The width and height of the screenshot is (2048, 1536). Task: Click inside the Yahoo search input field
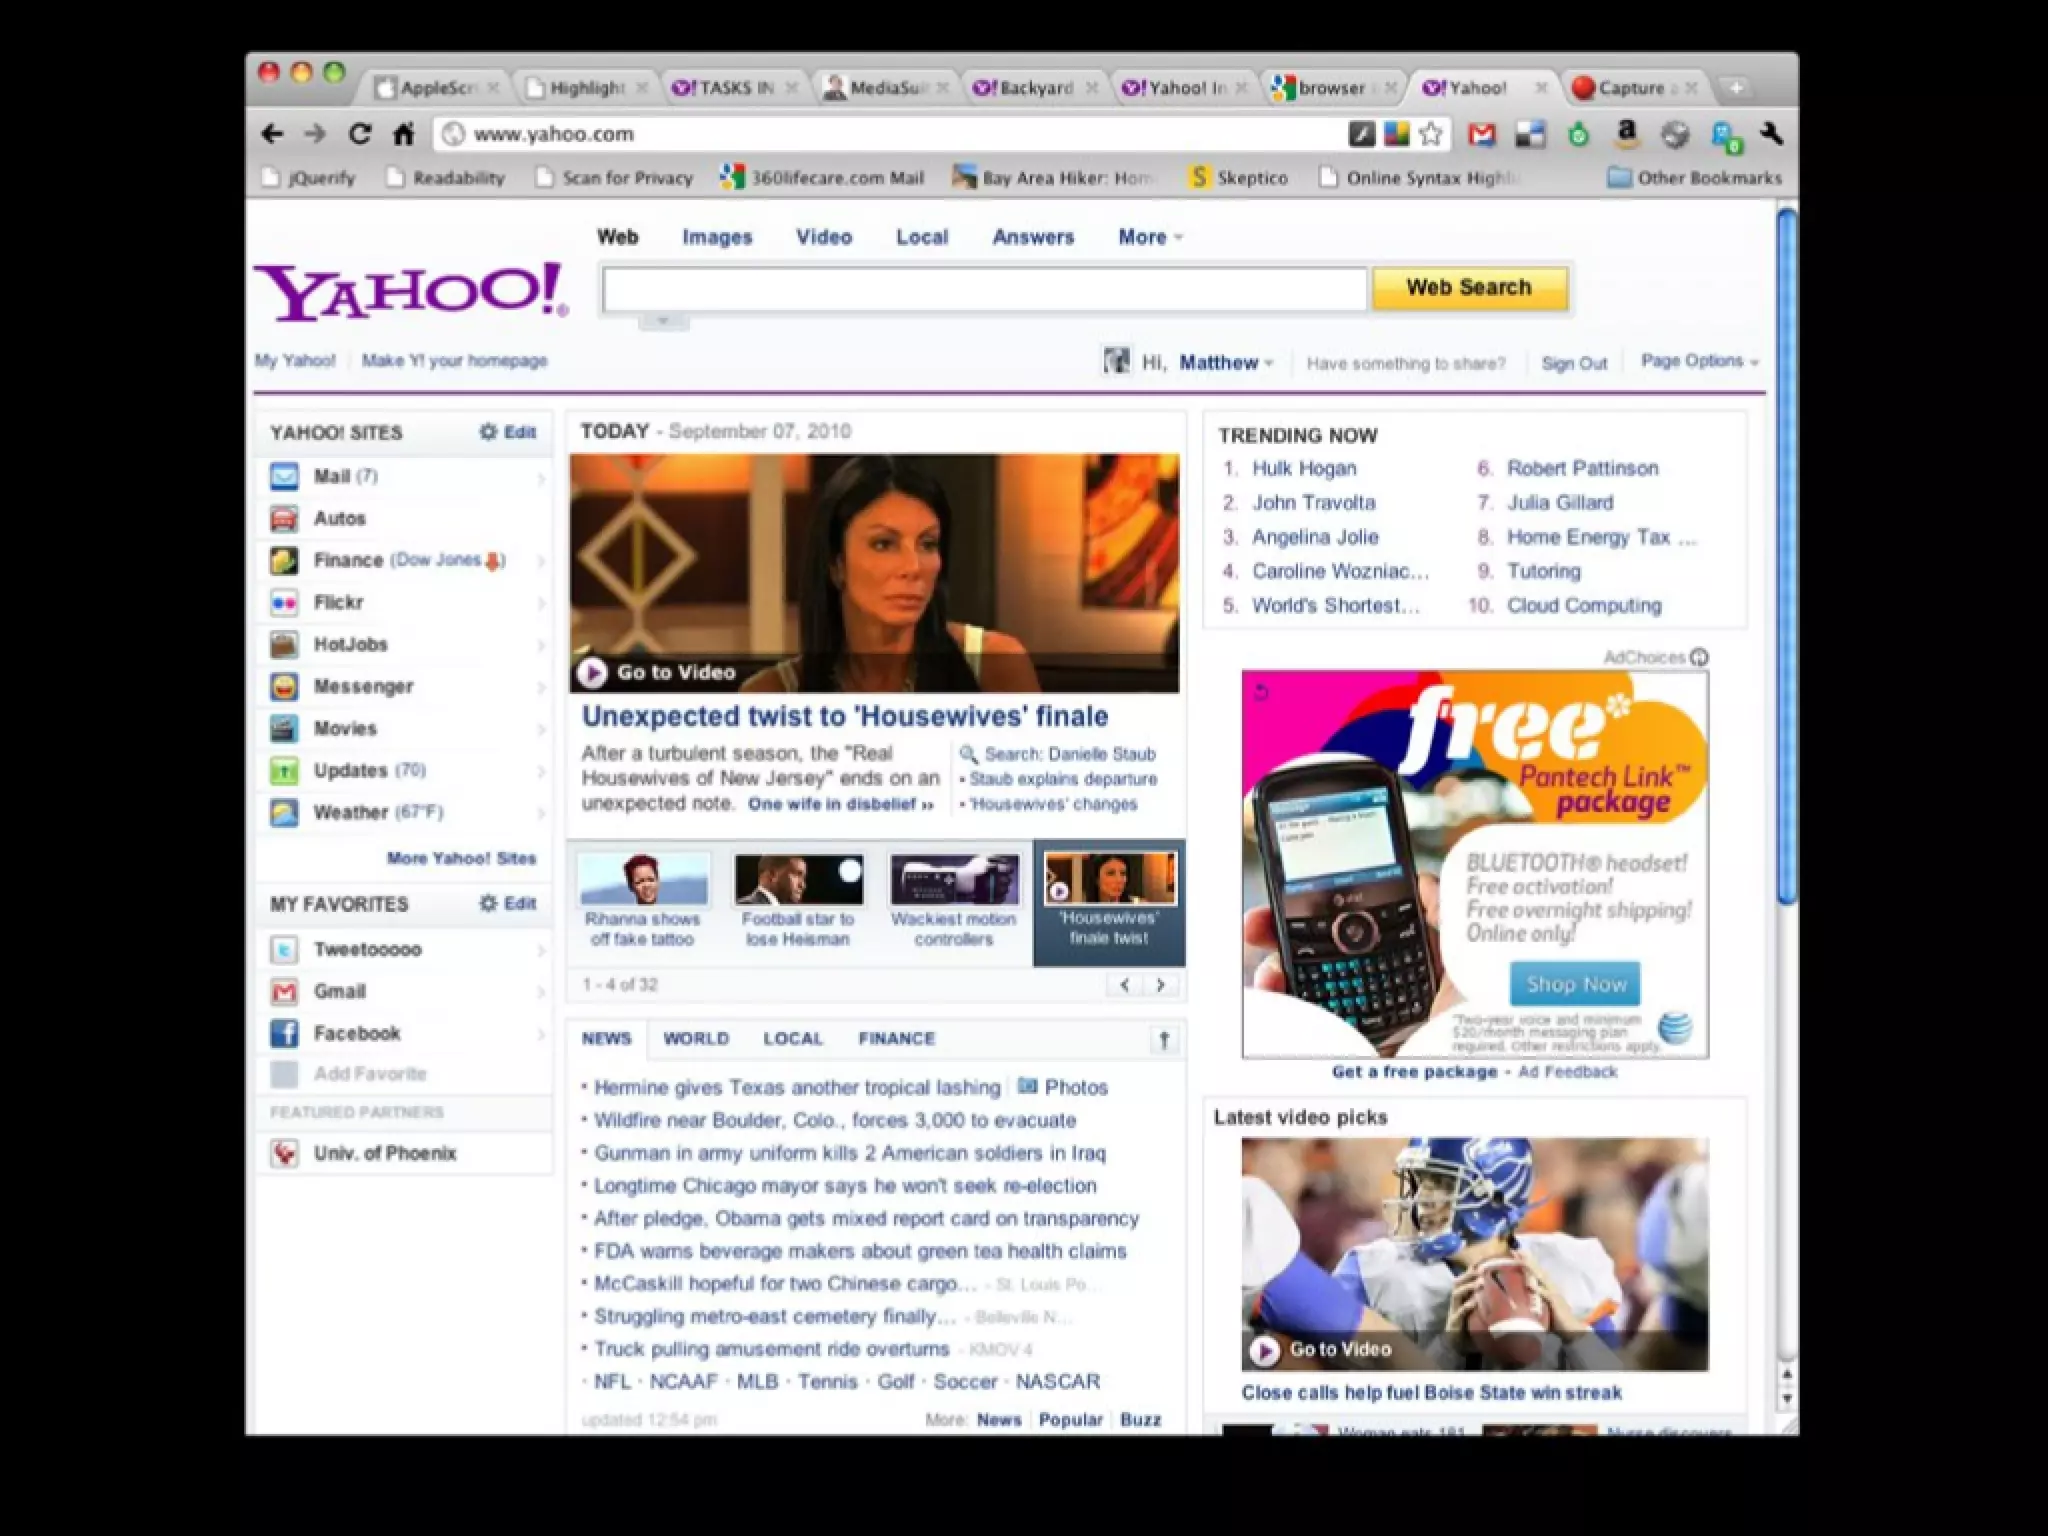click(x=984, y=289)
